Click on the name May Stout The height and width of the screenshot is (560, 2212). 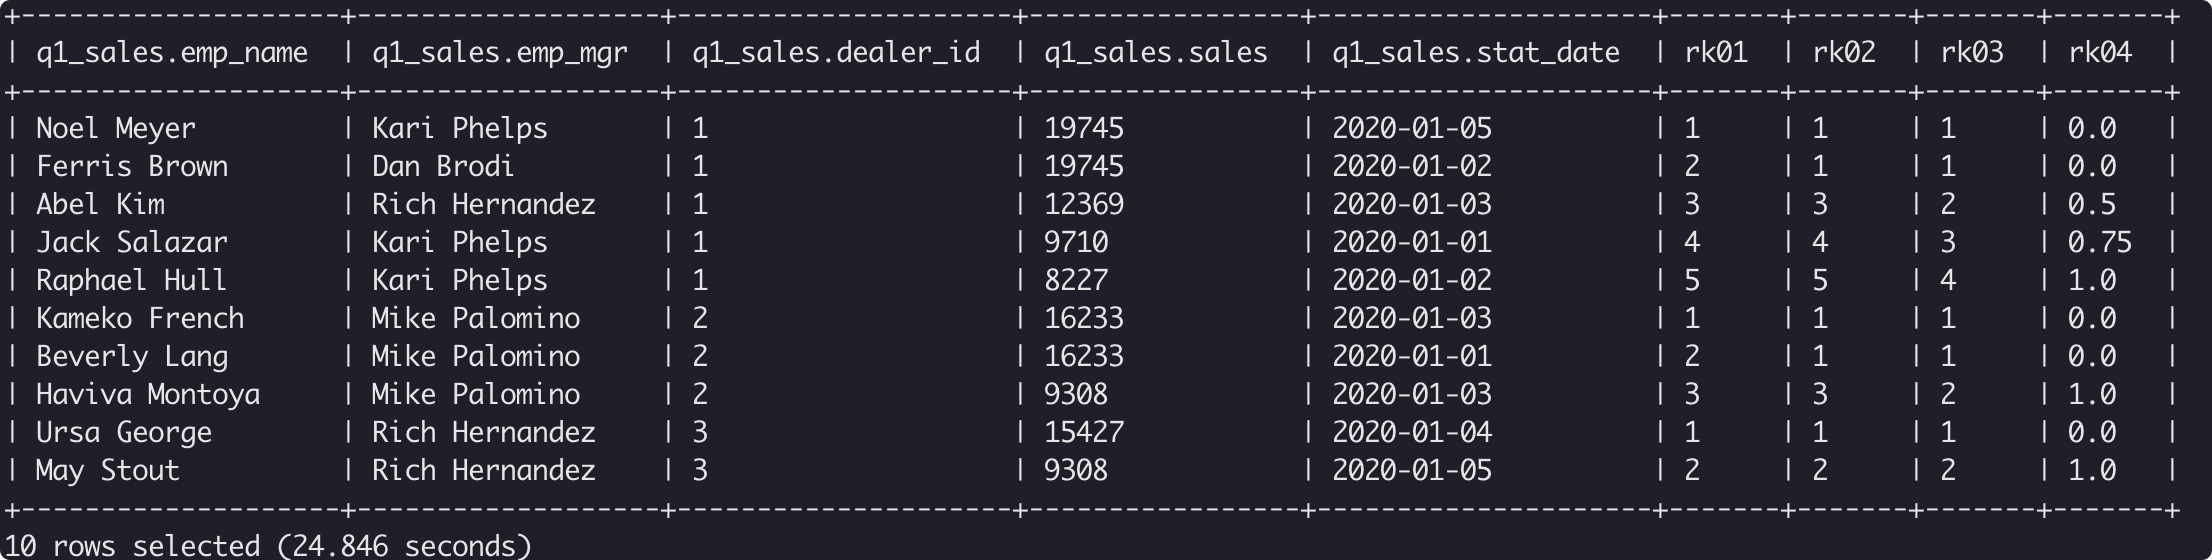coord(108,470)
